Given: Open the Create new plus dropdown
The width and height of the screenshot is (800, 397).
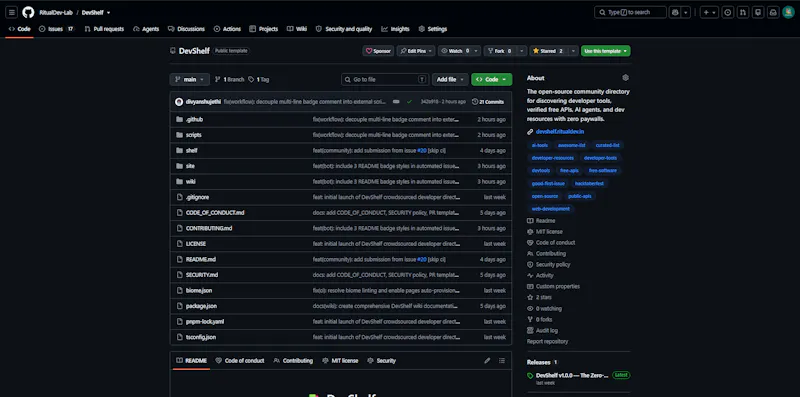Looking at the screenshot, I should coord(709,12).
